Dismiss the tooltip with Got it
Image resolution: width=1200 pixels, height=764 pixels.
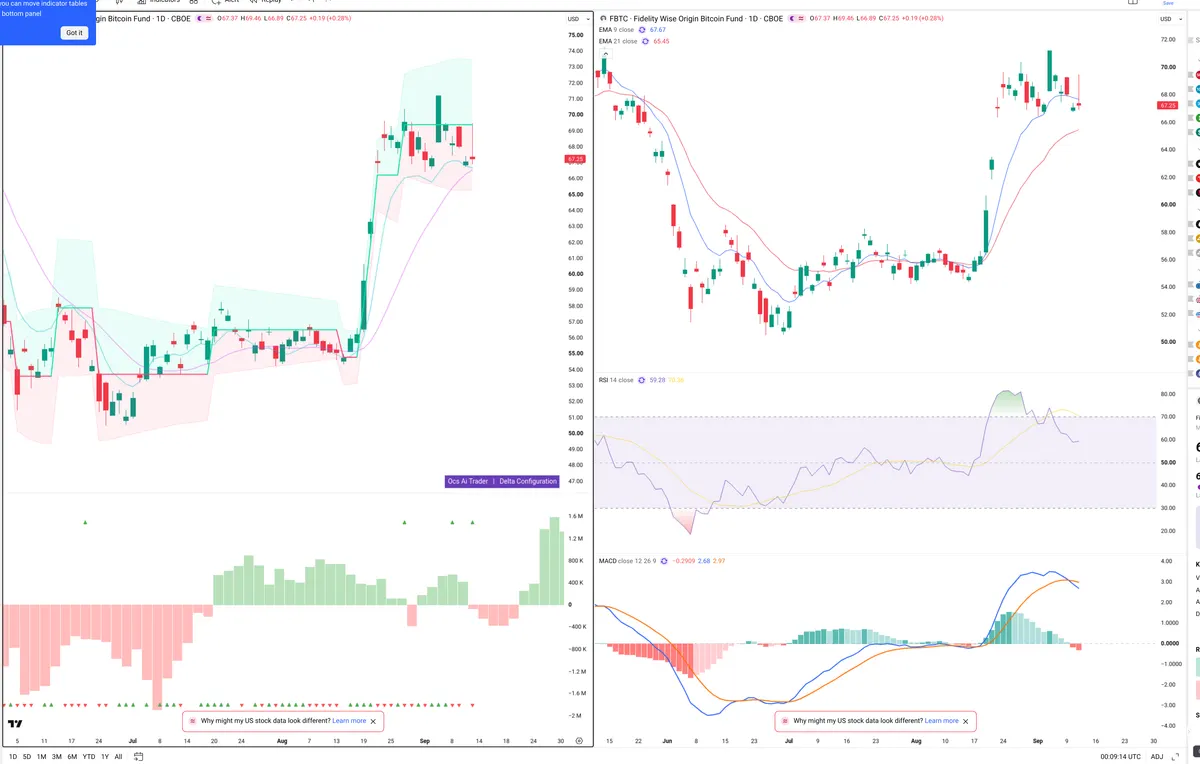(x=75, y=33)
